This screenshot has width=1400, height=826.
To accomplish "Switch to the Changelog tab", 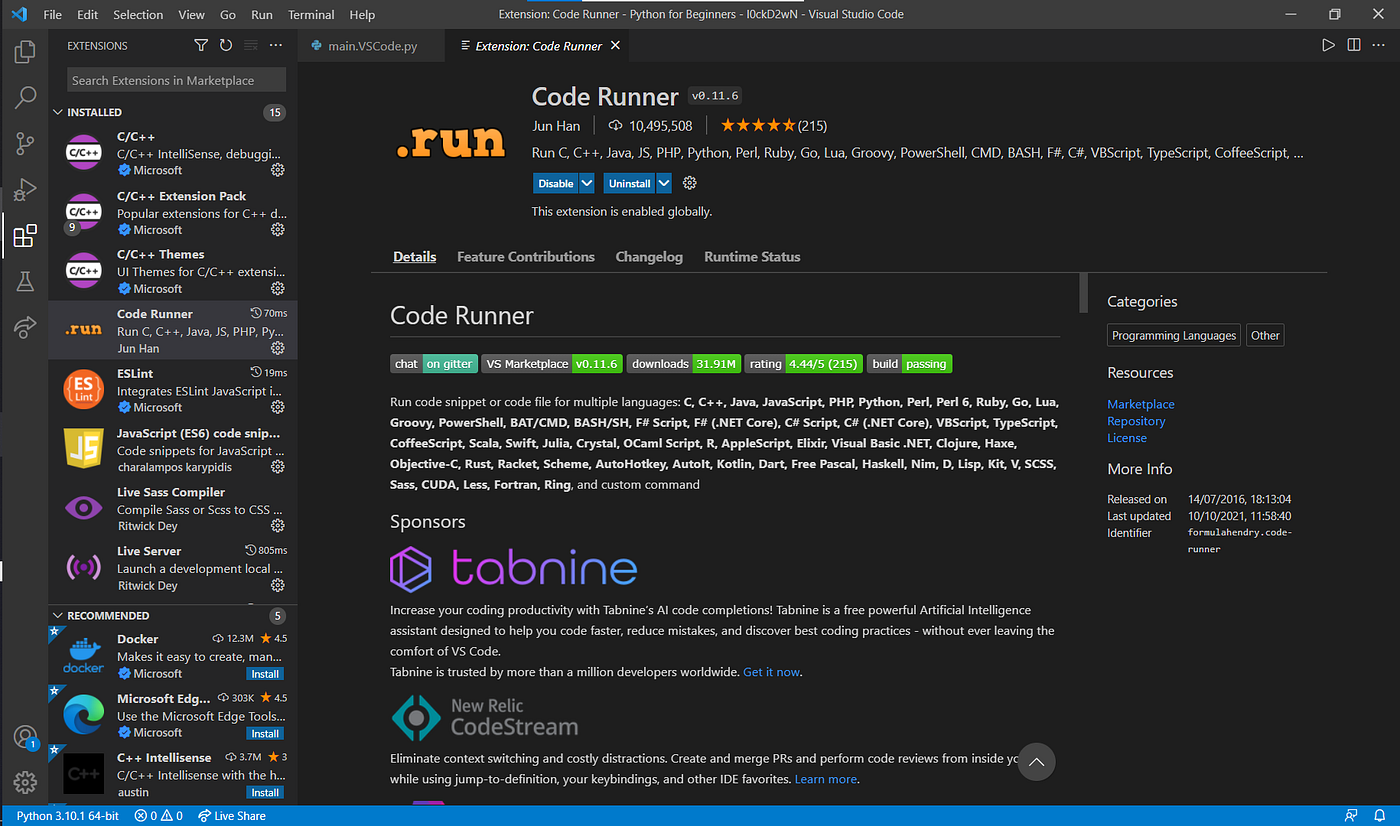I will tap(649, 257).
